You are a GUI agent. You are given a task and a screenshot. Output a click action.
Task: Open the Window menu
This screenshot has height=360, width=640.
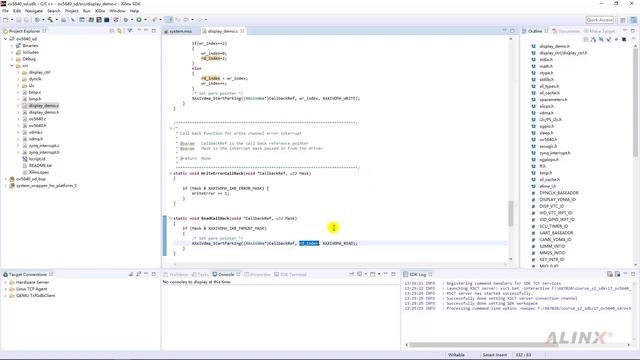pyautogui.click(x=118, y=11)
